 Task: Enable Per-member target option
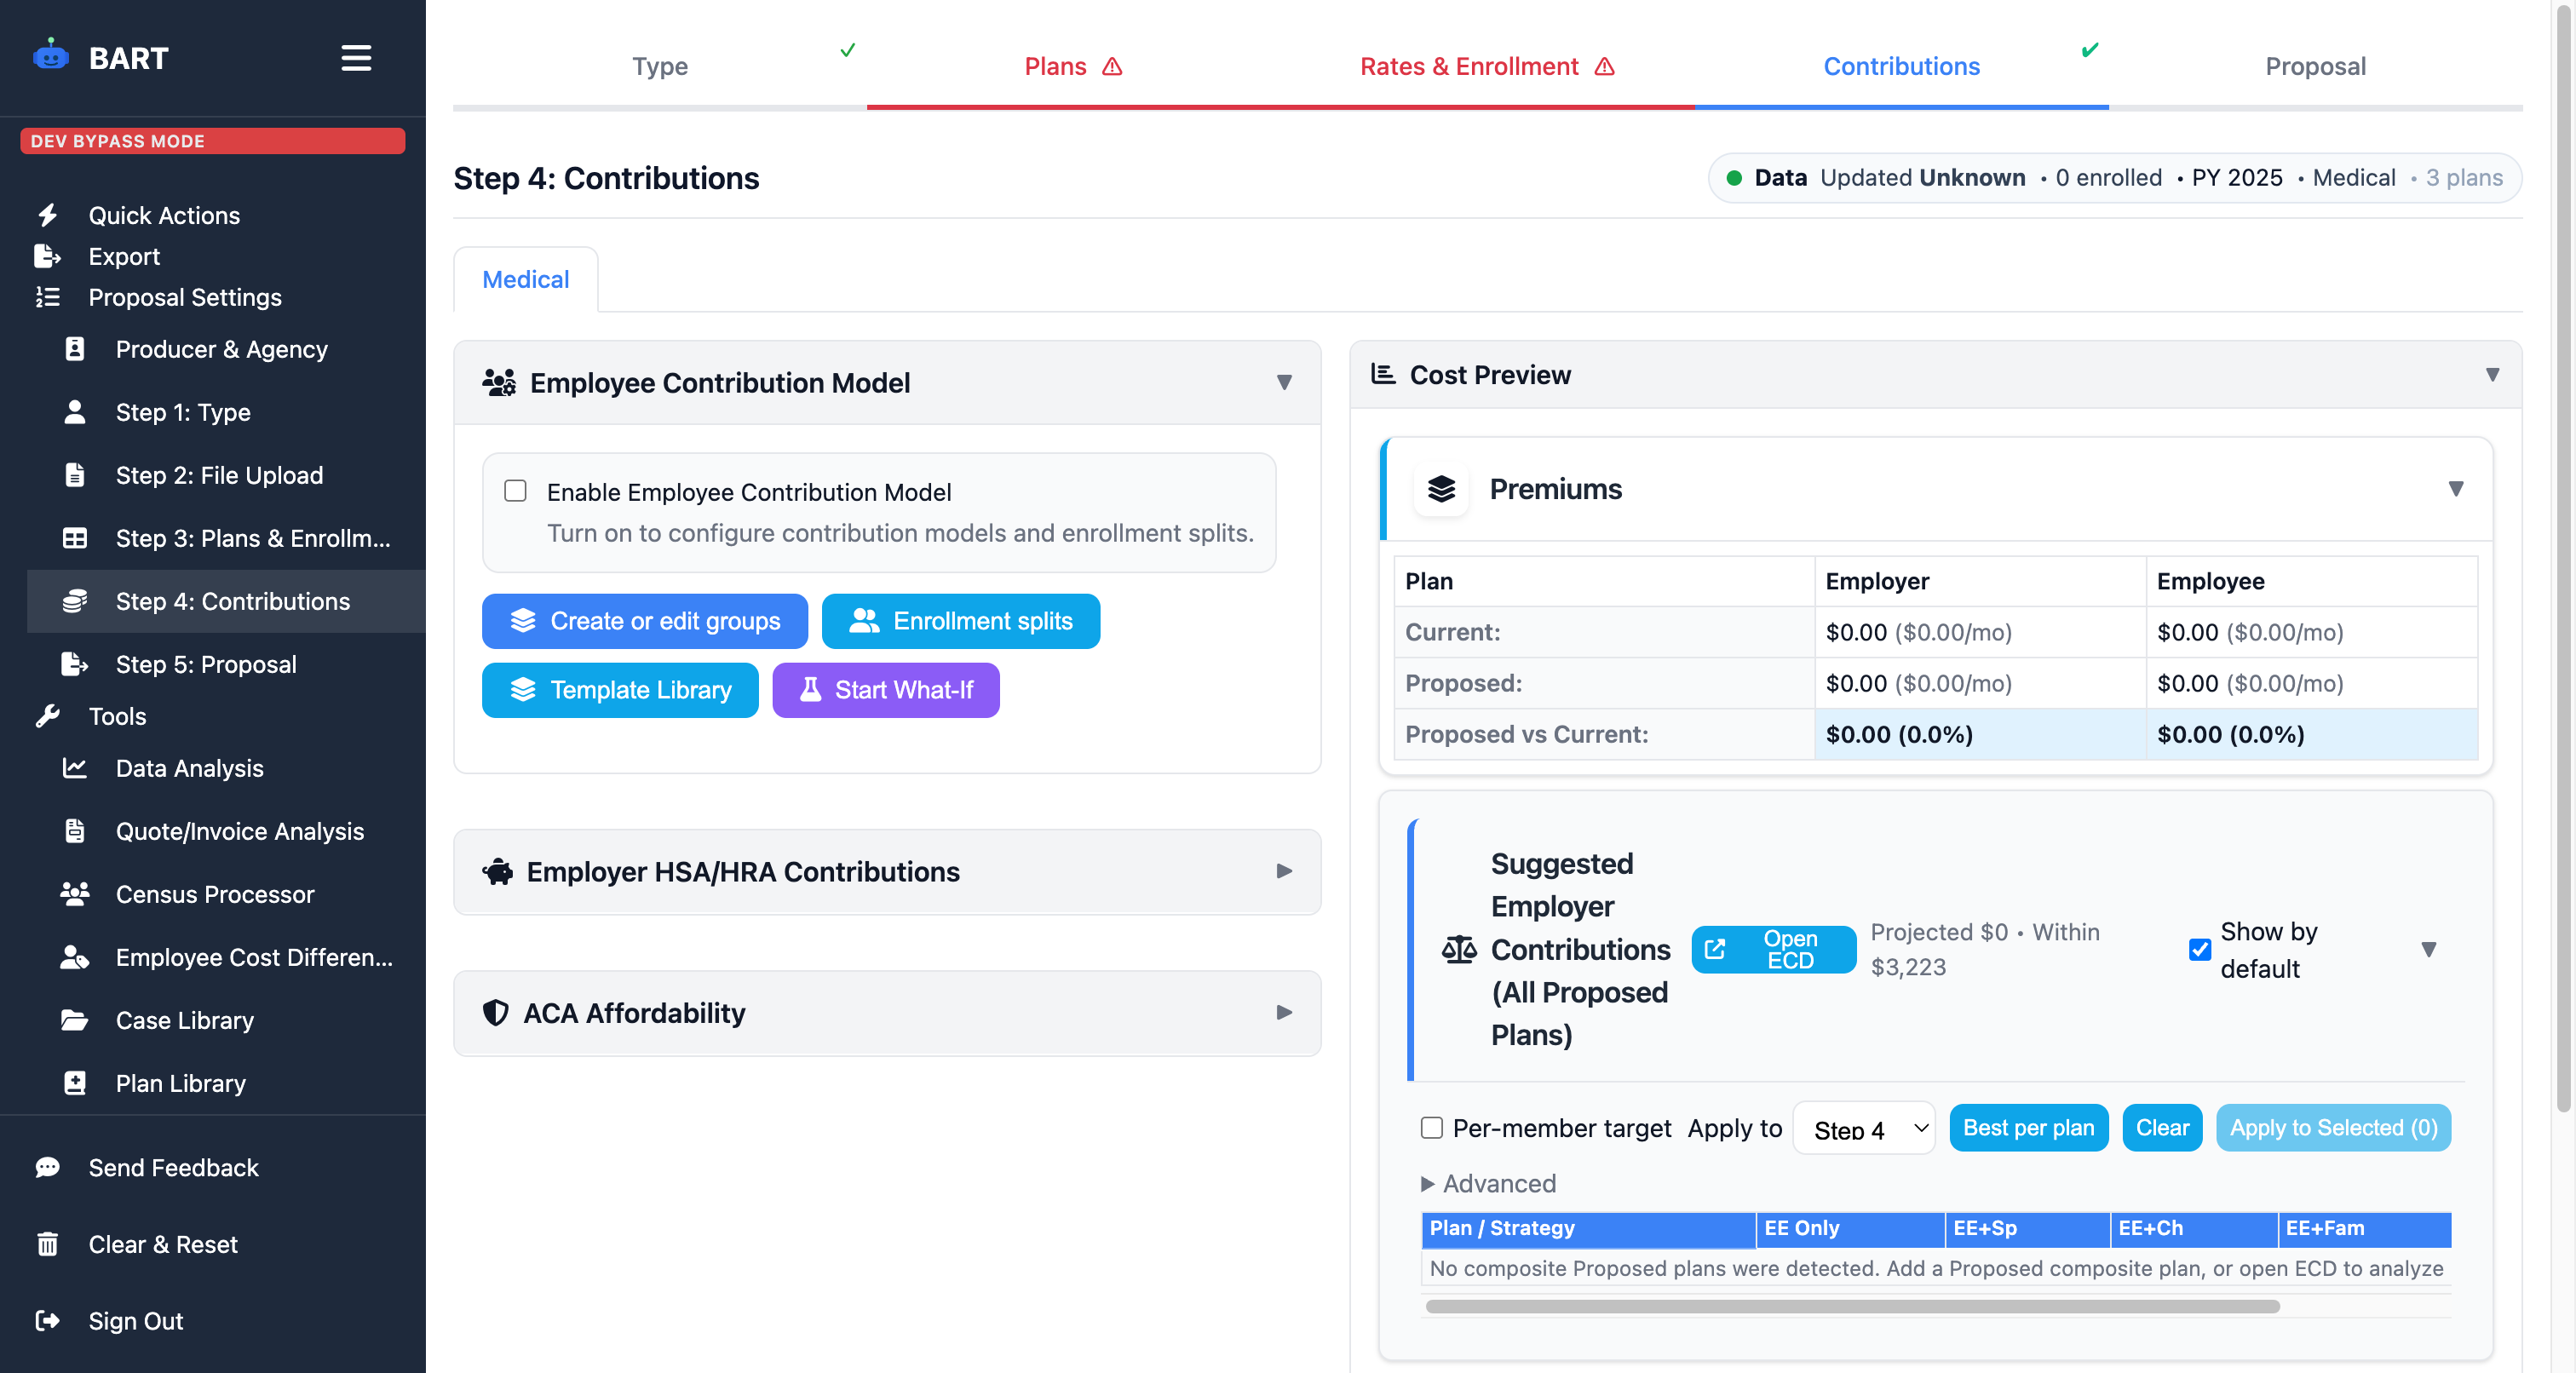click(x=1431, y=1128)
